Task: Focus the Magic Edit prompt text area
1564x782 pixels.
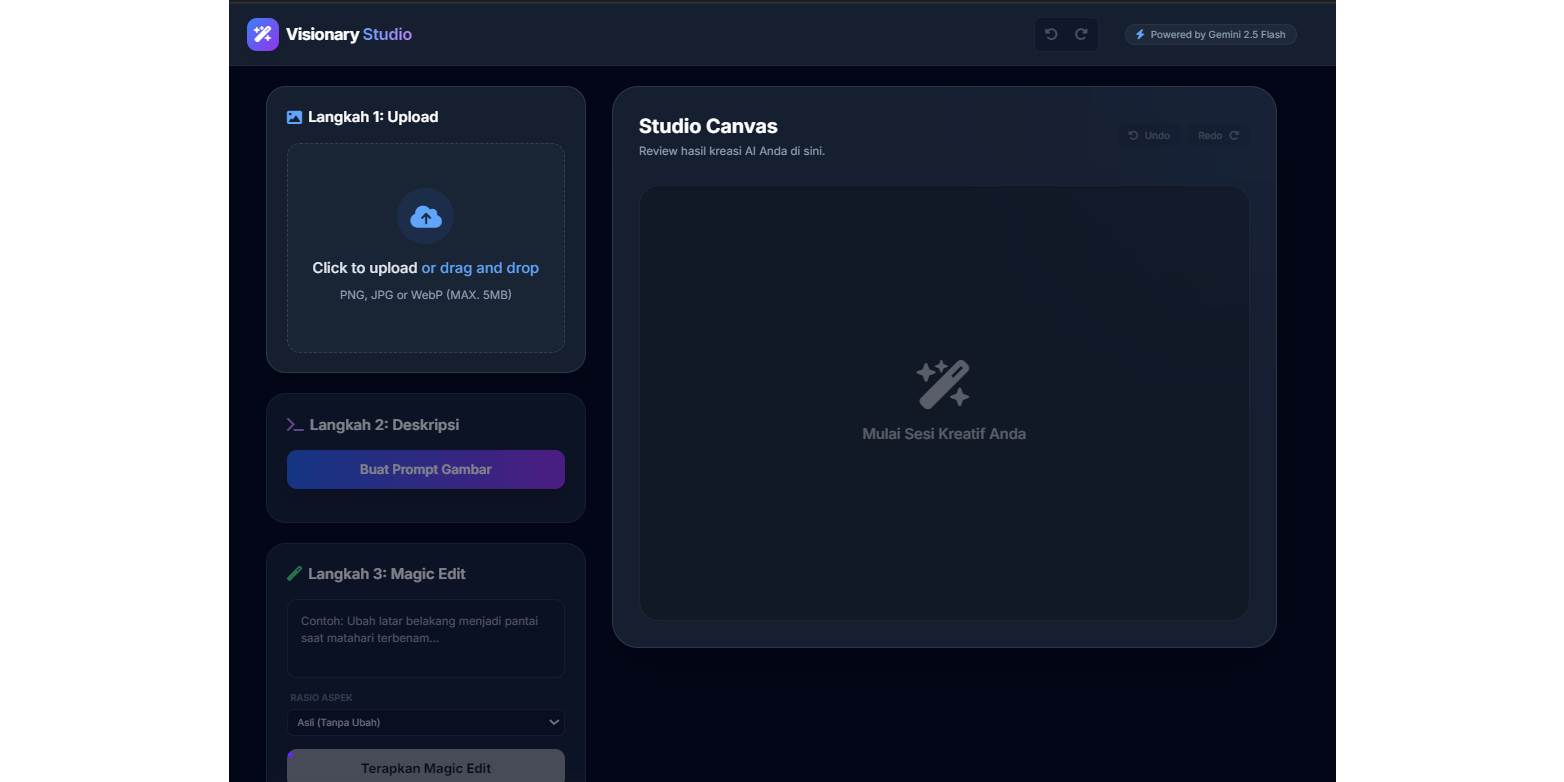Action: (x=426, y=638)
